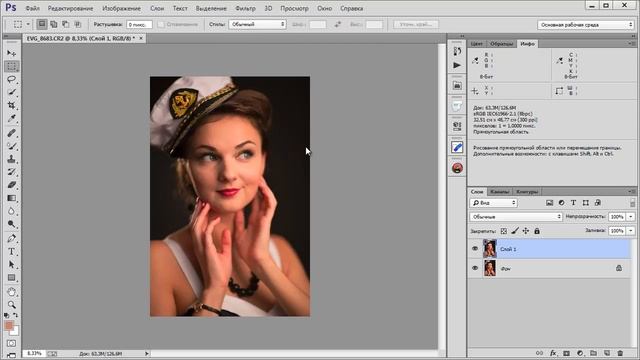640x360 pixels.
Task: Open the Файл menu
Action: [x=33, y=8]
